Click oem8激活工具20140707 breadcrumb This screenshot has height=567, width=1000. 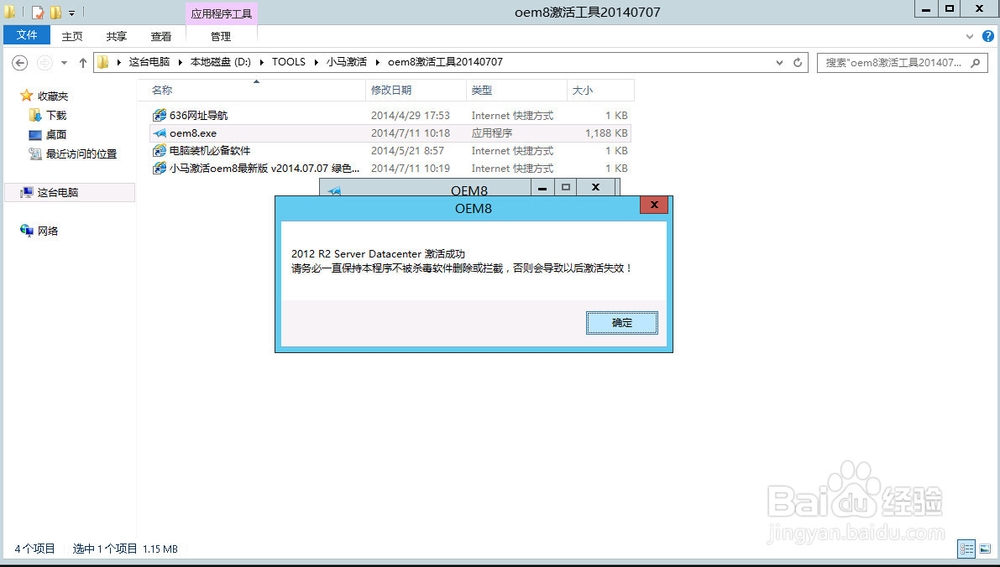pyautogui.click(x=445, y=62)
